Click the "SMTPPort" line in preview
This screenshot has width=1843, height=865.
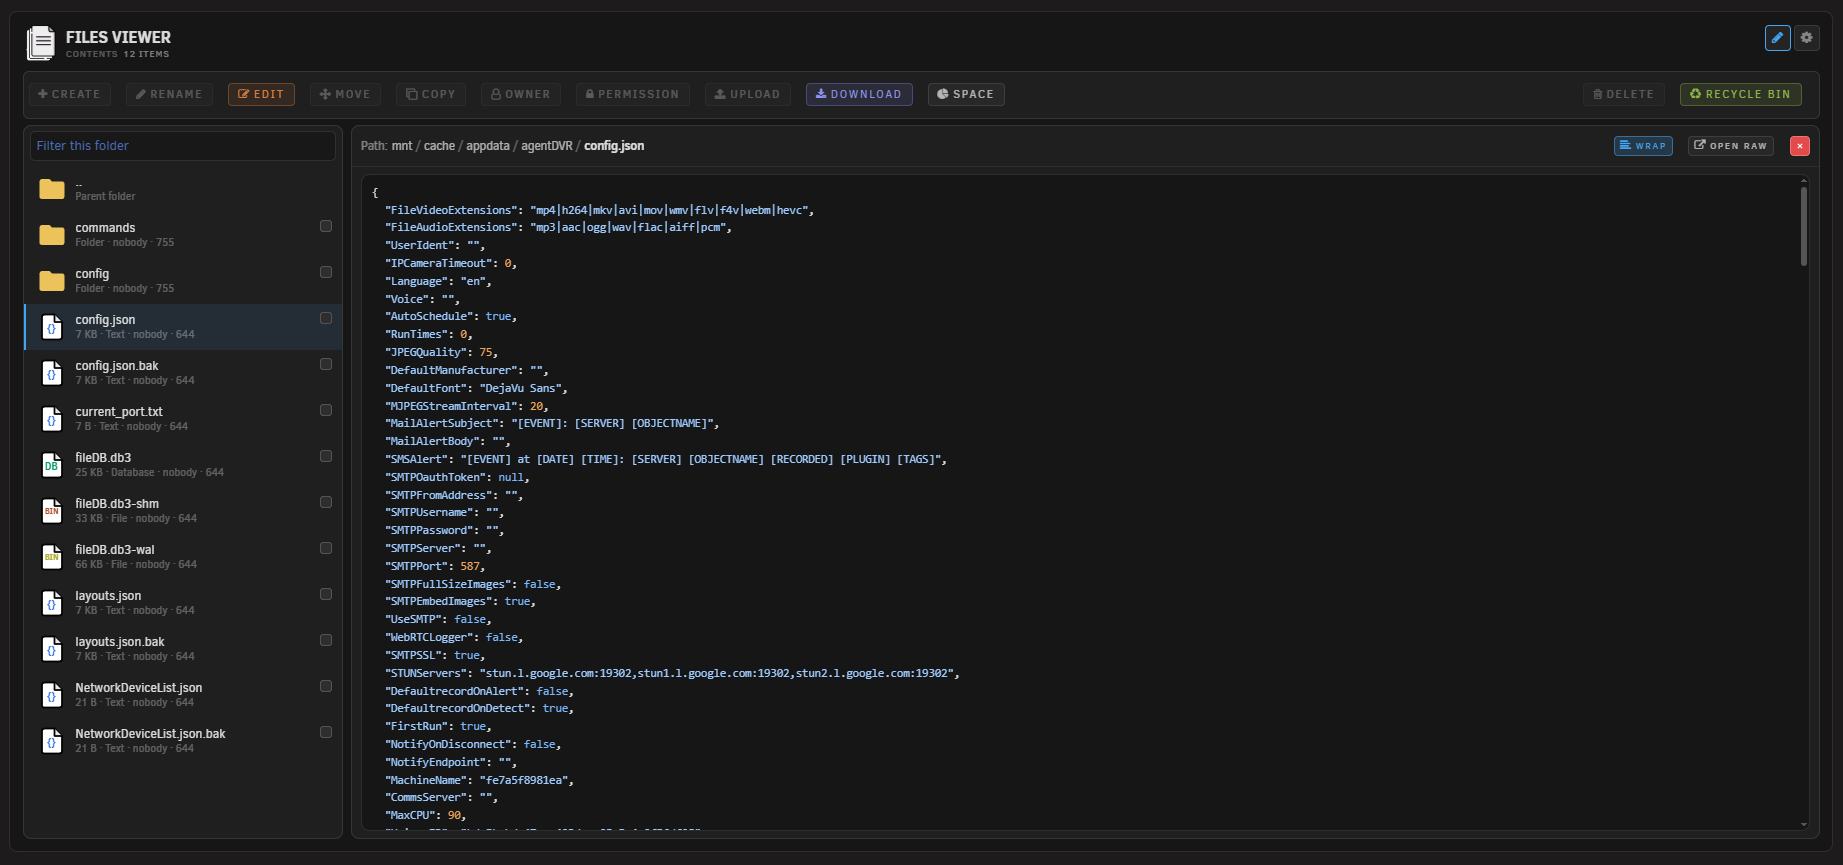point(435,566)
